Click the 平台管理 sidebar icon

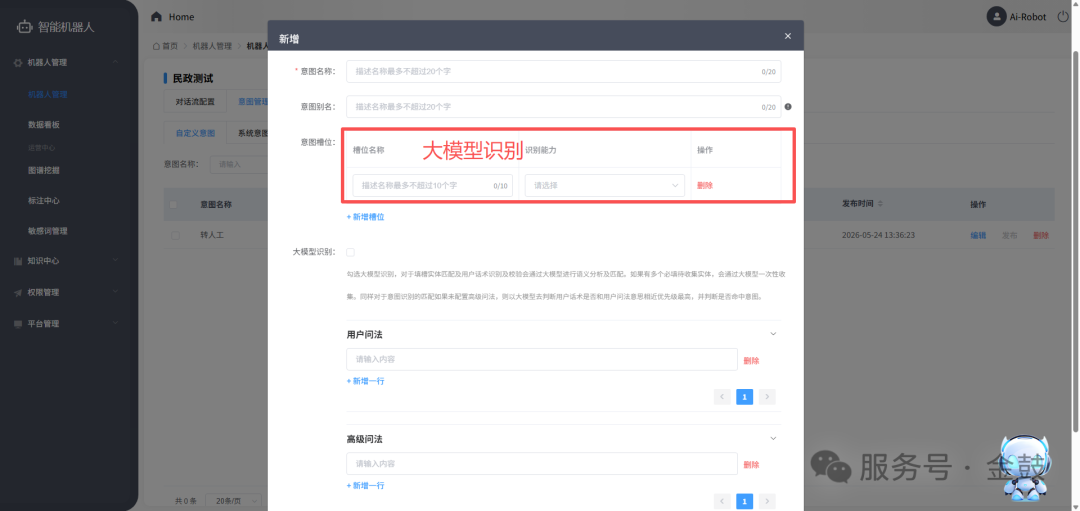coord(18,324)
